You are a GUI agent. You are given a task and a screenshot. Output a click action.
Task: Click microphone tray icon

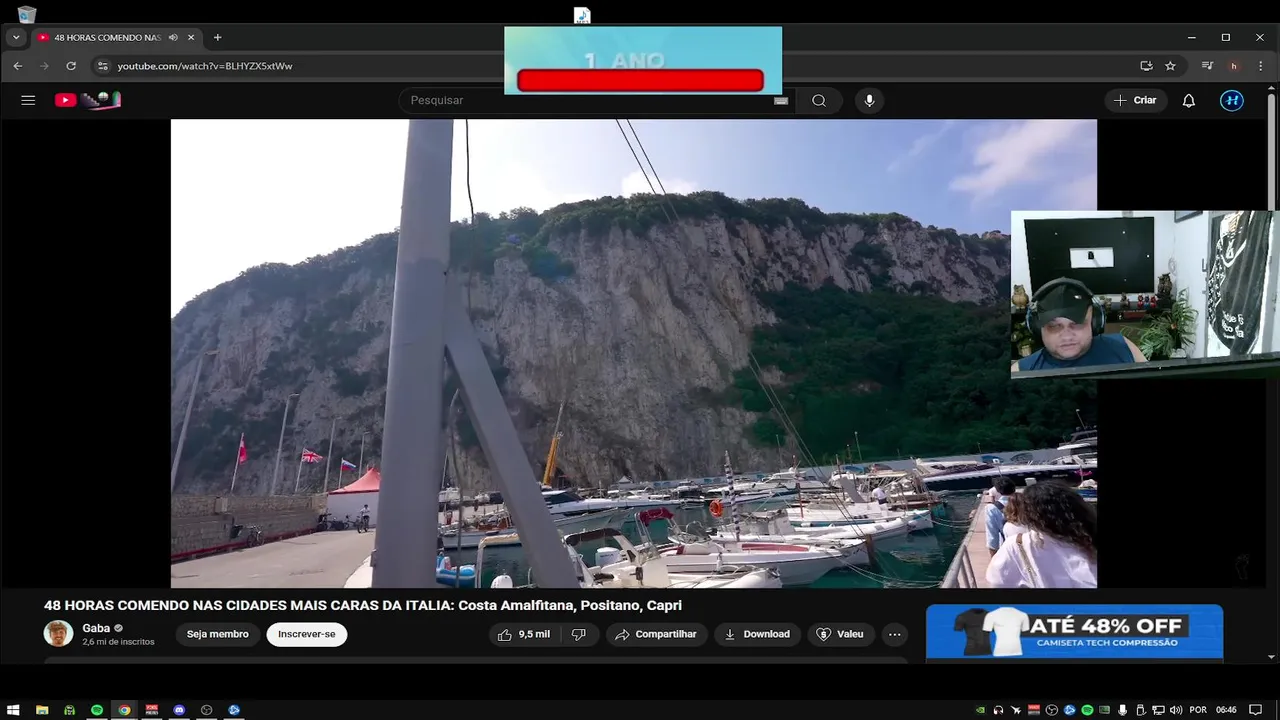pos(1123,710)
